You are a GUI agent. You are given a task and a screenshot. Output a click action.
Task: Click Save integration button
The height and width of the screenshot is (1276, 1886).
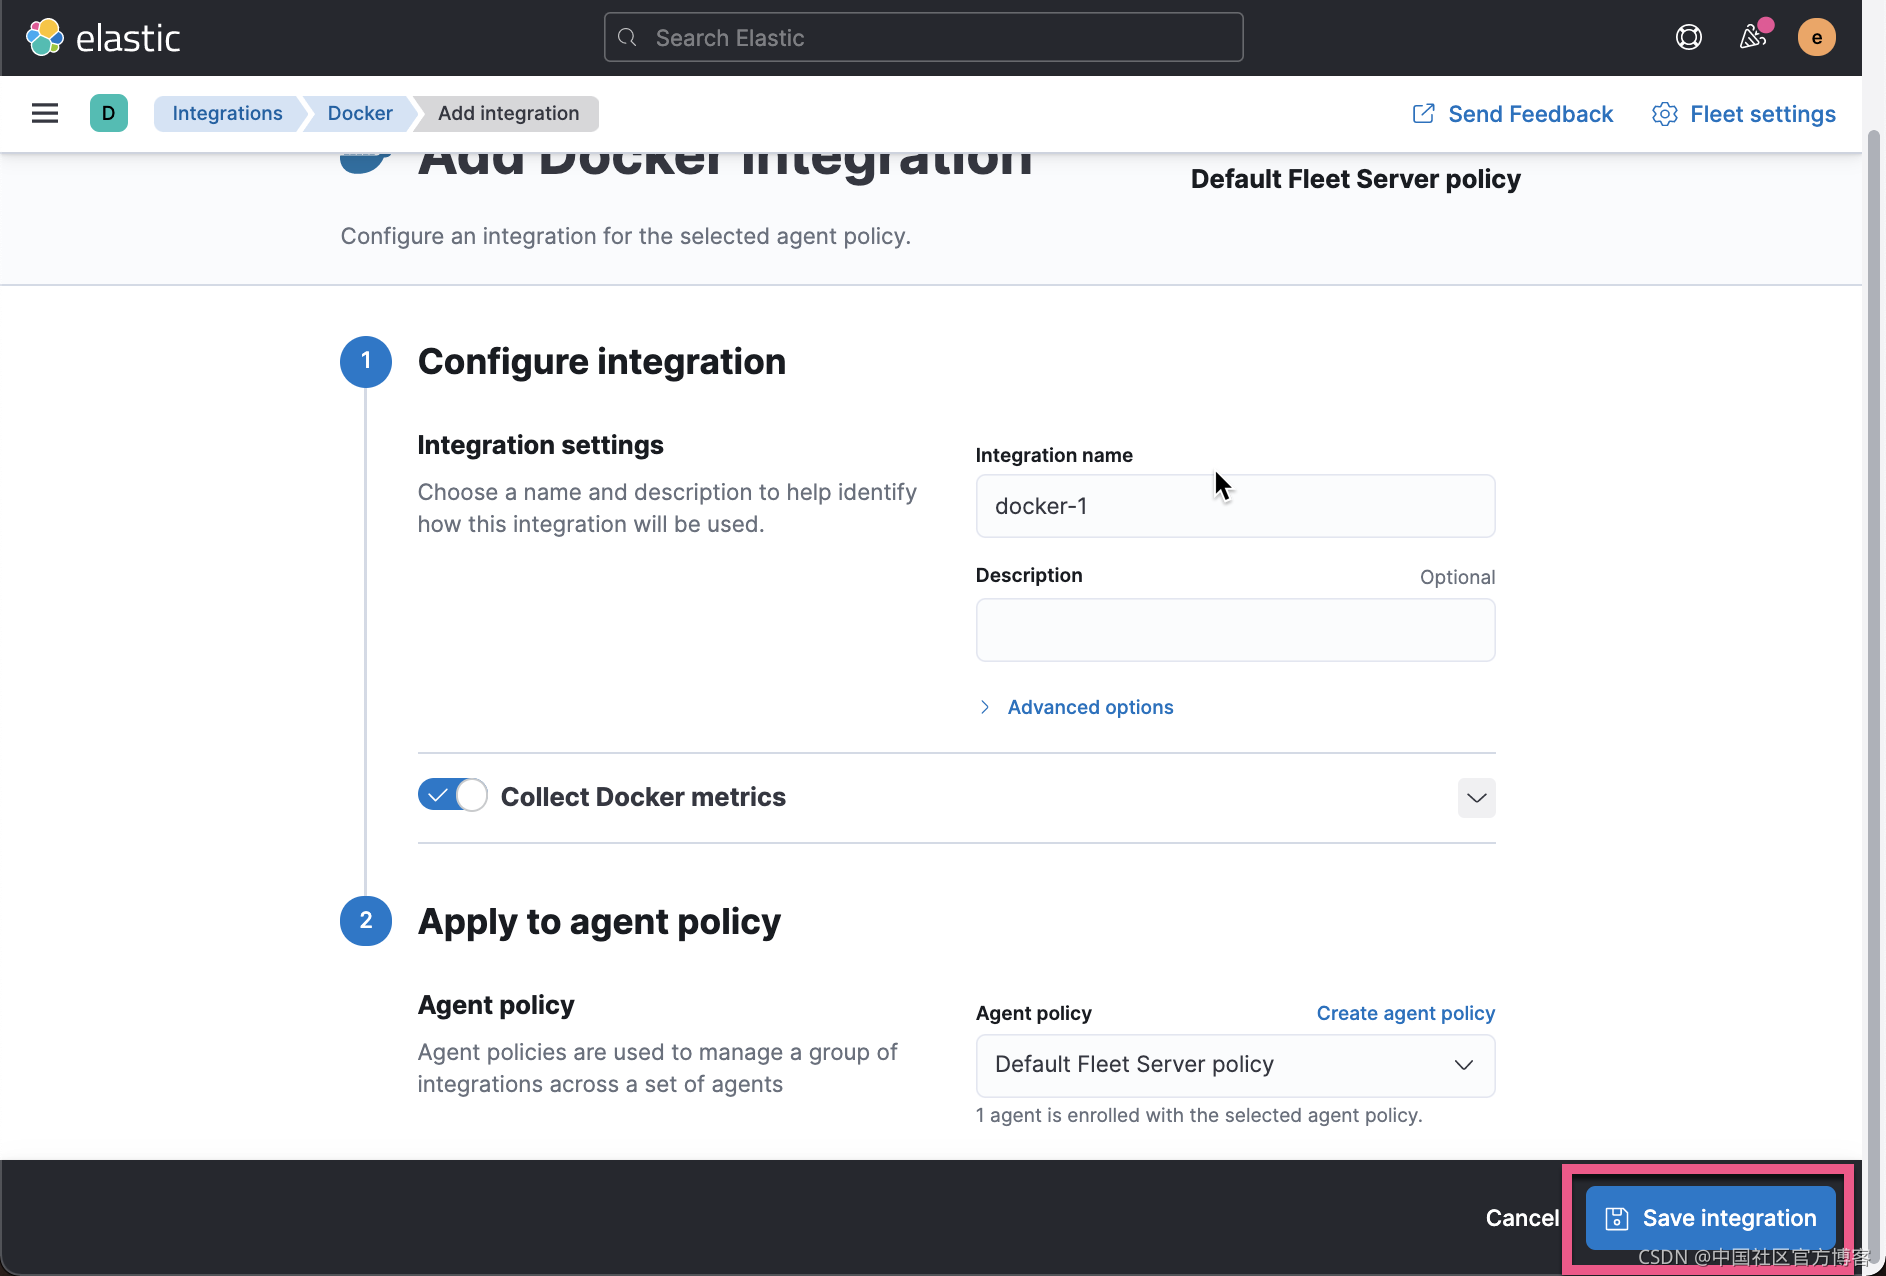tap(1711, 1218)
